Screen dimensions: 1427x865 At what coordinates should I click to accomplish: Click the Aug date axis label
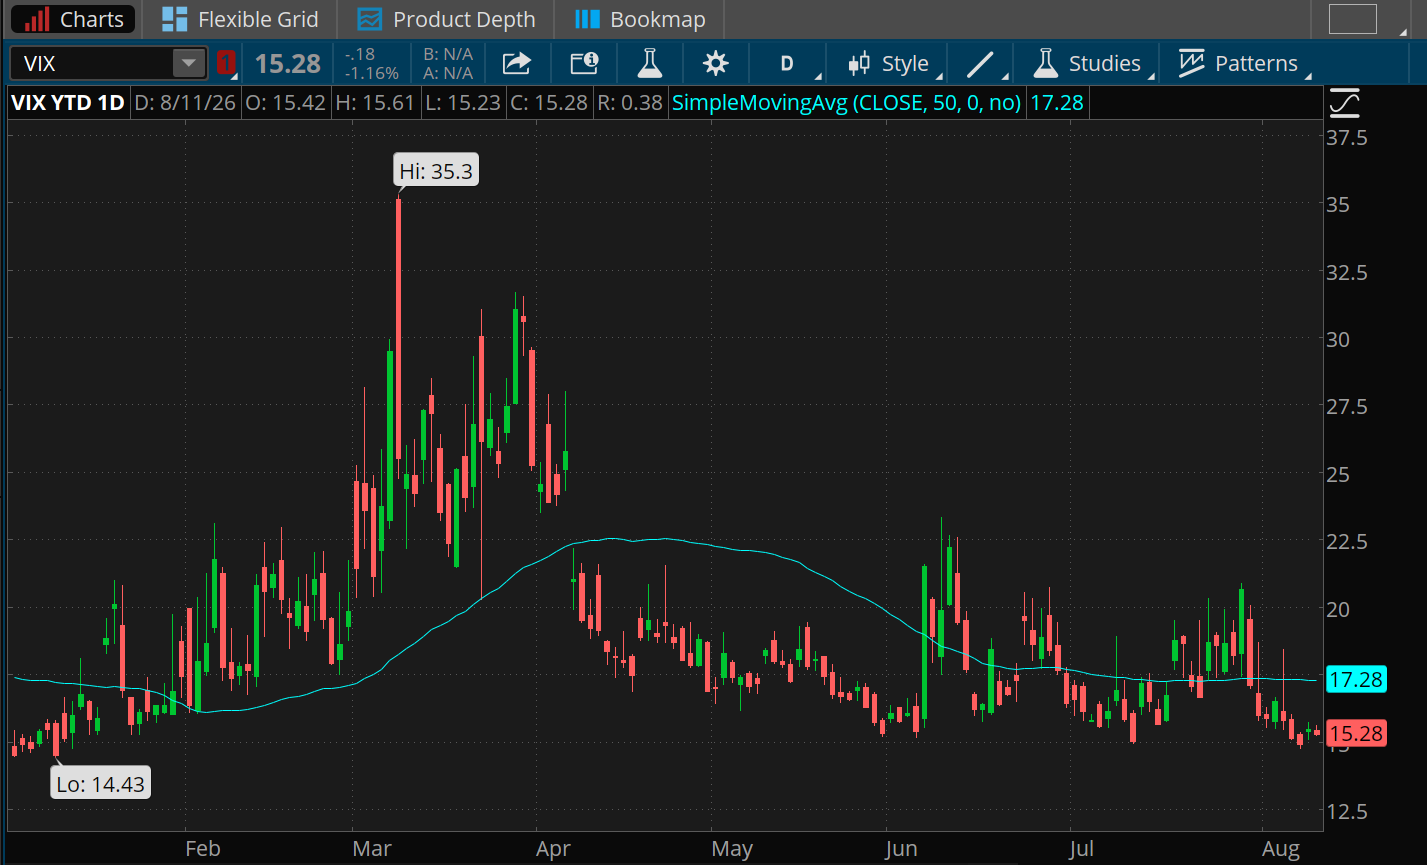[1281, 849]
